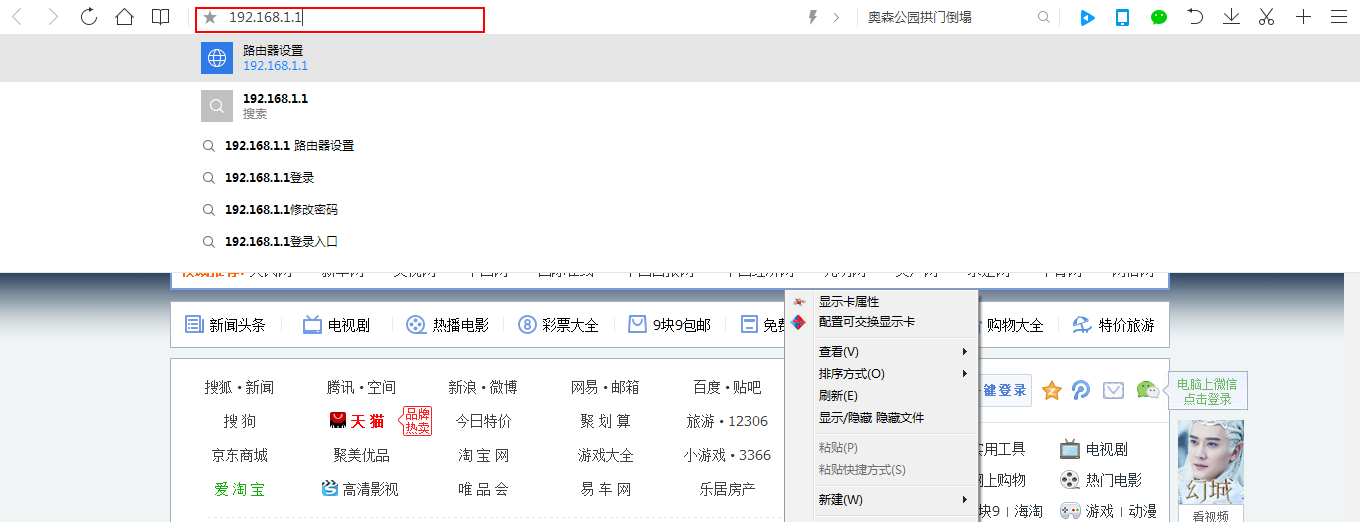1360x522 pixels.
Task: Open the bookmarks book icon
Action: [x=160, y=17]
